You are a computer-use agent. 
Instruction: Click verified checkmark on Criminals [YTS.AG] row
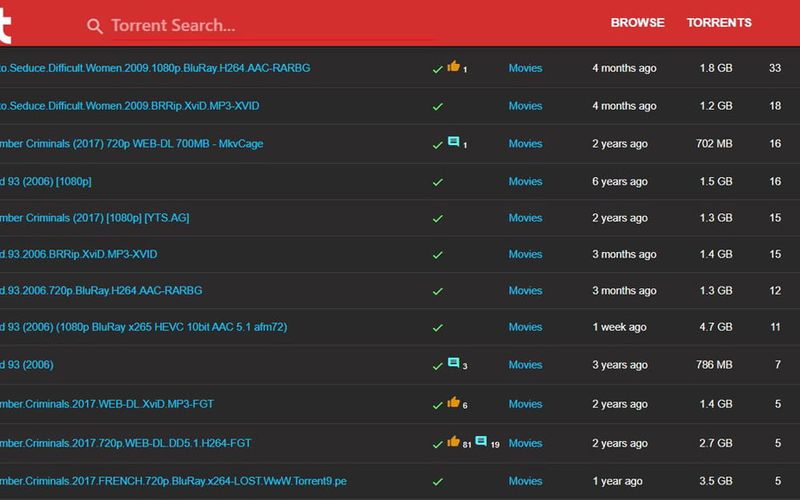(x=437, y=218)
